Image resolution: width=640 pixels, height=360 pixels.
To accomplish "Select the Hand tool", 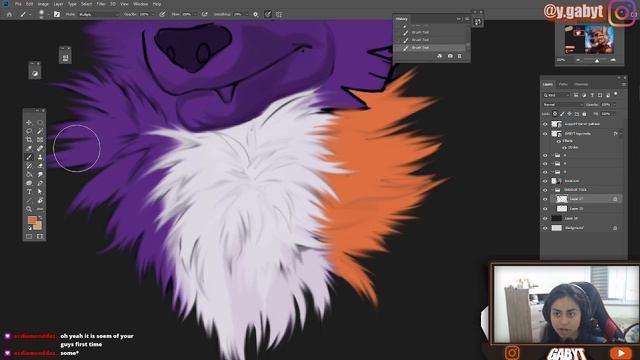I will (40, 200).
